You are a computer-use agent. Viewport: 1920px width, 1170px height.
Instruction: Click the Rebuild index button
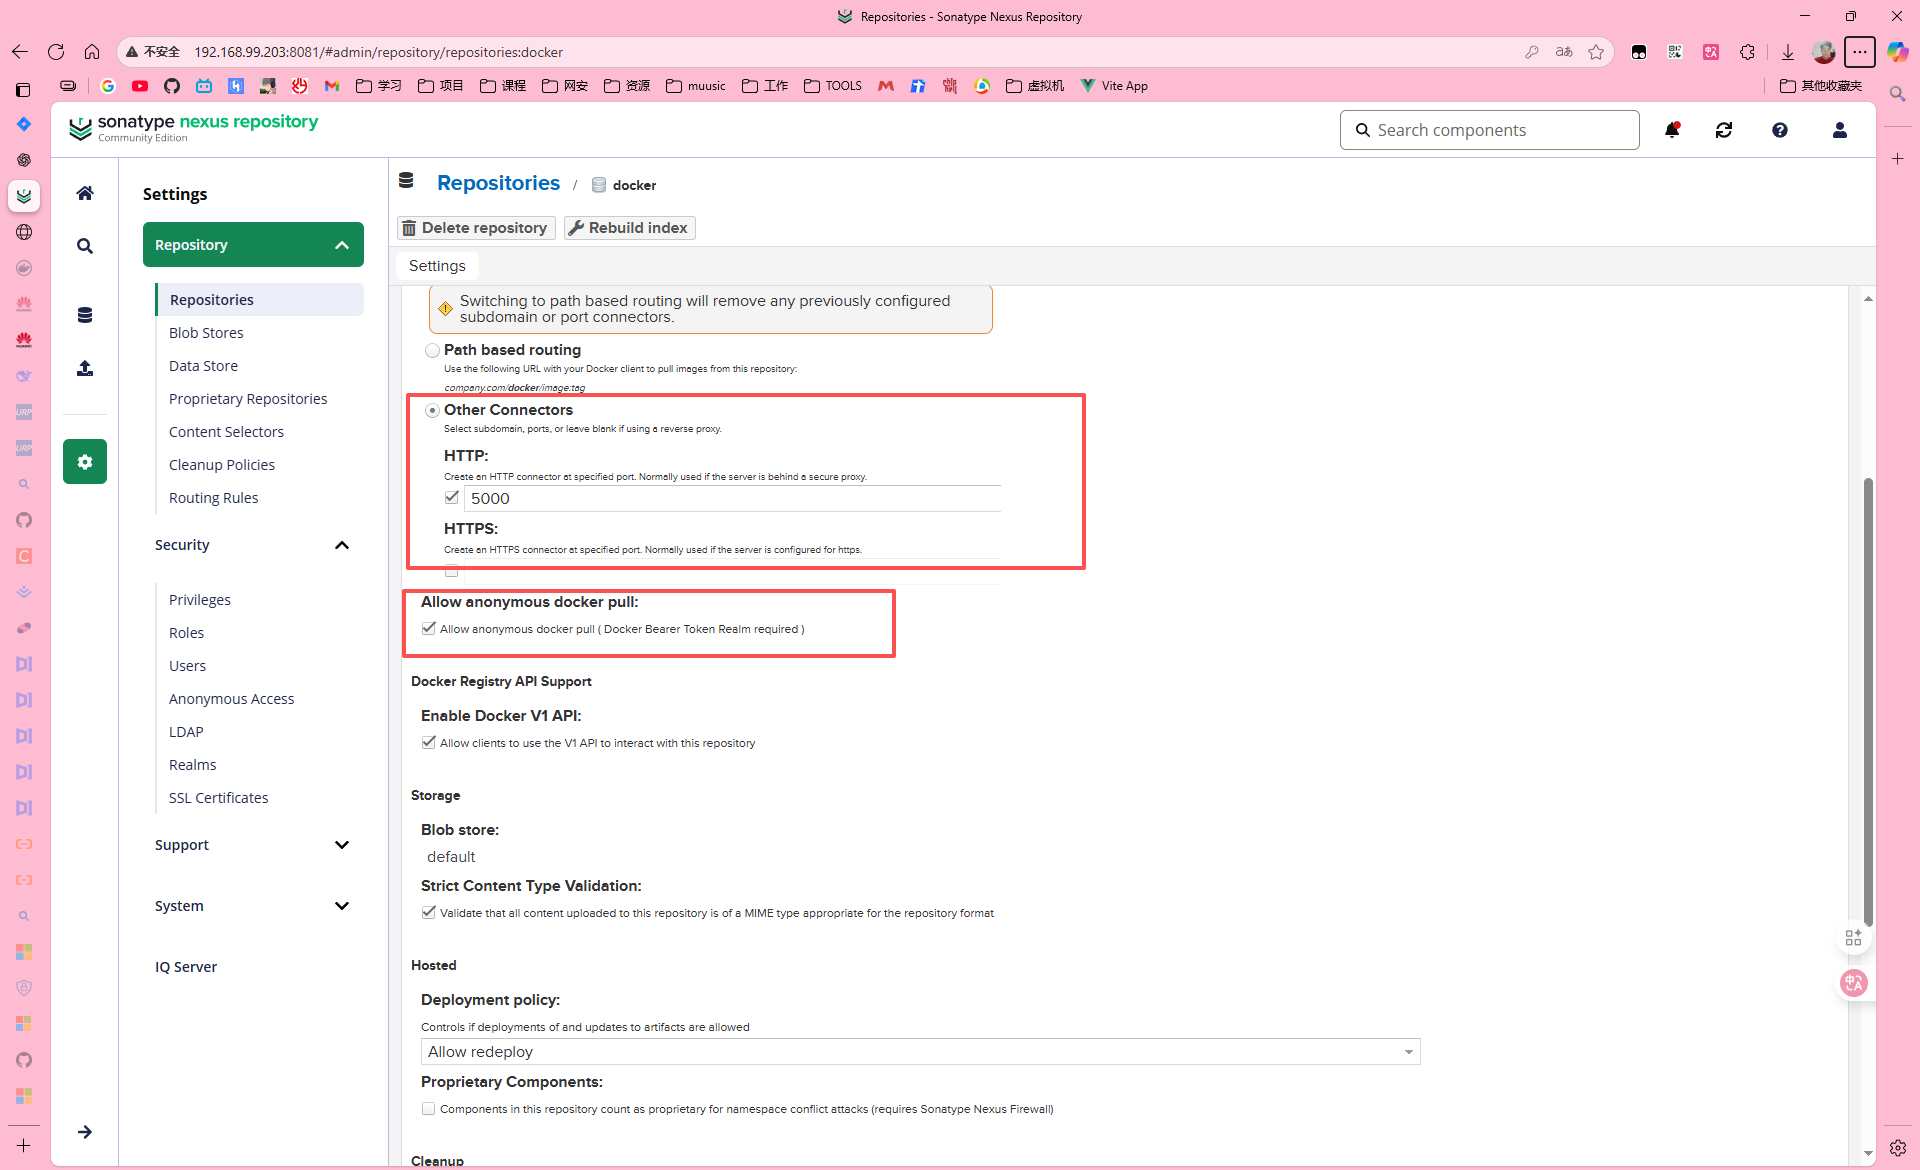629,228
